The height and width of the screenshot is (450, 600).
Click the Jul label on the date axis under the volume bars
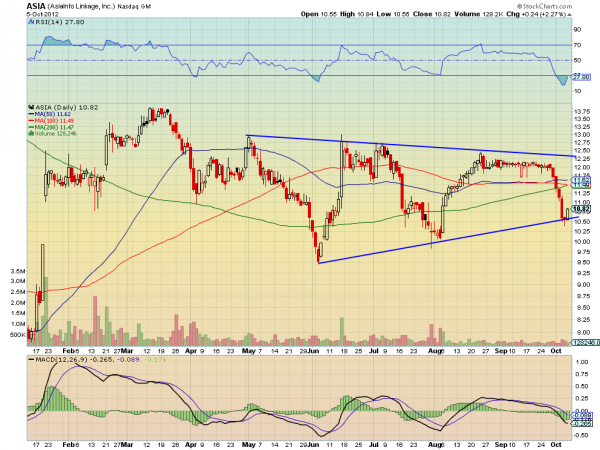pos(374,351)
